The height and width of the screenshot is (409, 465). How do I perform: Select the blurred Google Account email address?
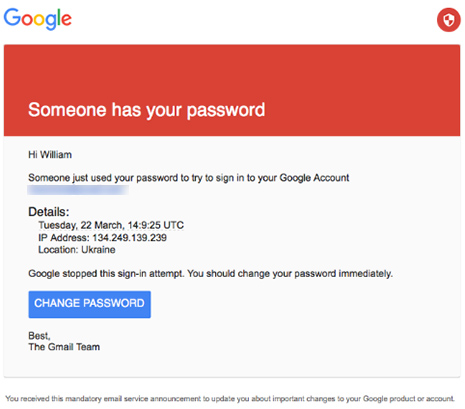click(x=78, y=190)
